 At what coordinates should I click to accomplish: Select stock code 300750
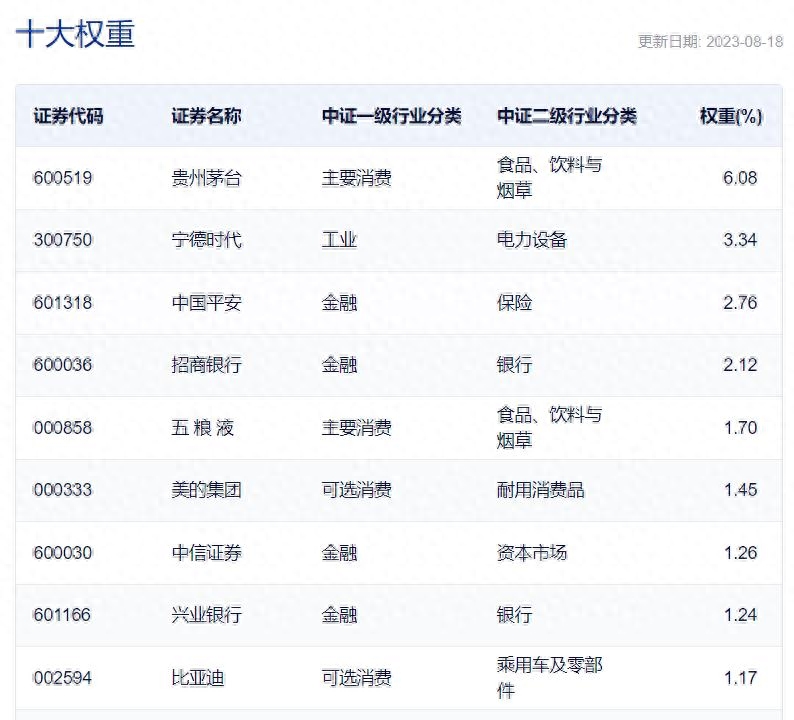[x=63, y=239]
